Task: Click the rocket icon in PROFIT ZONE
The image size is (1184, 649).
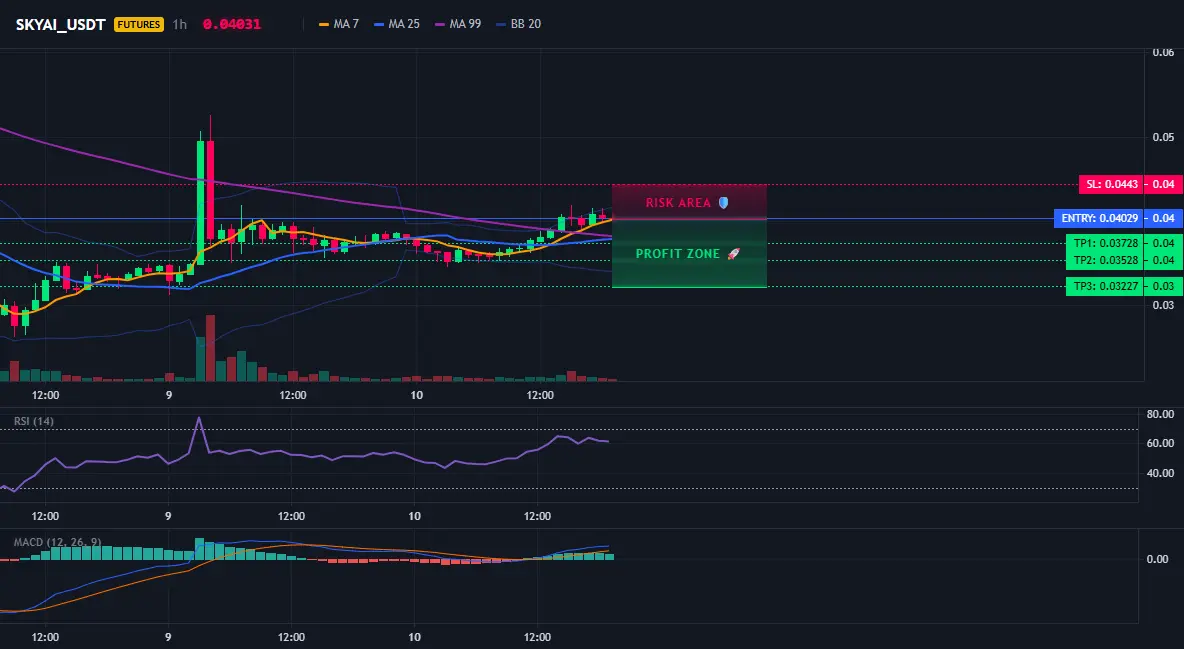Action: point(733,254)
